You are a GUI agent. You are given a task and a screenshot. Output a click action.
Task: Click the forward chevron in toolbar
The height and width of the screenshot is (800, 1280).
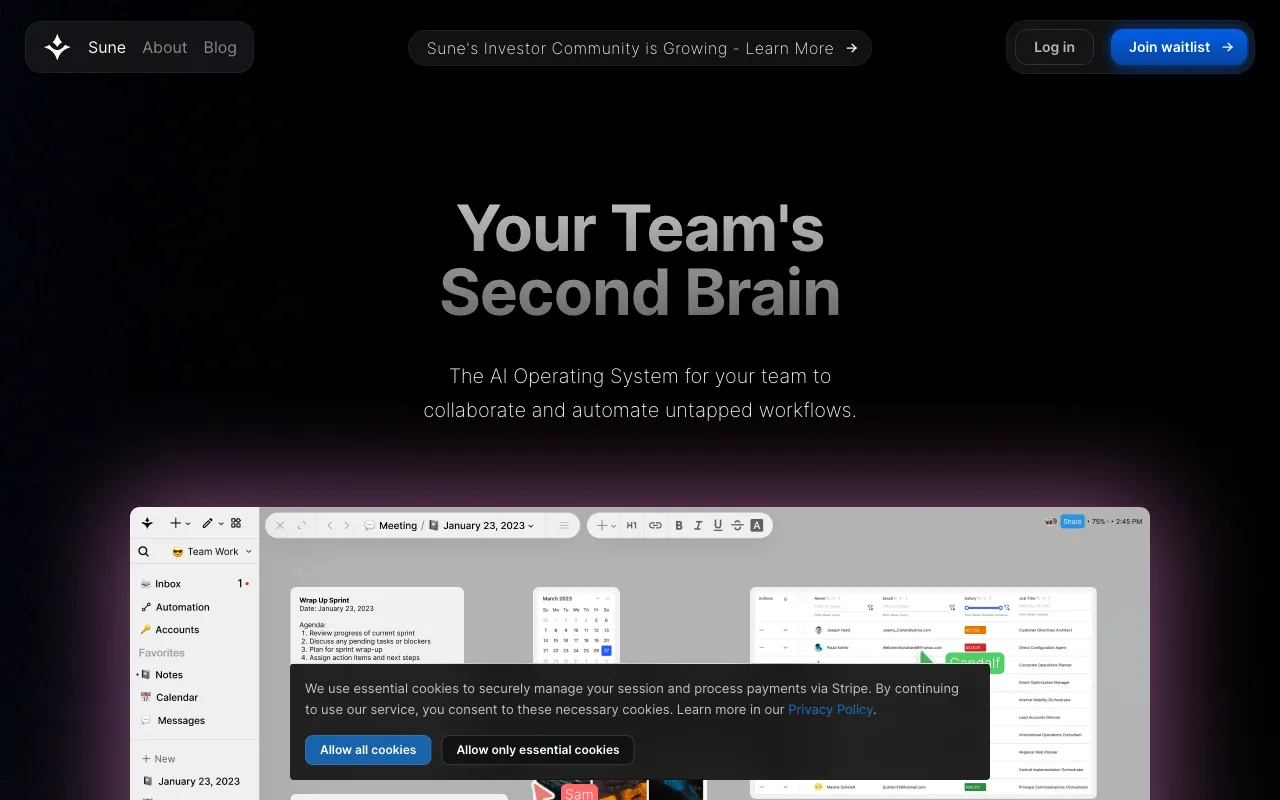(x=347, y=525)
